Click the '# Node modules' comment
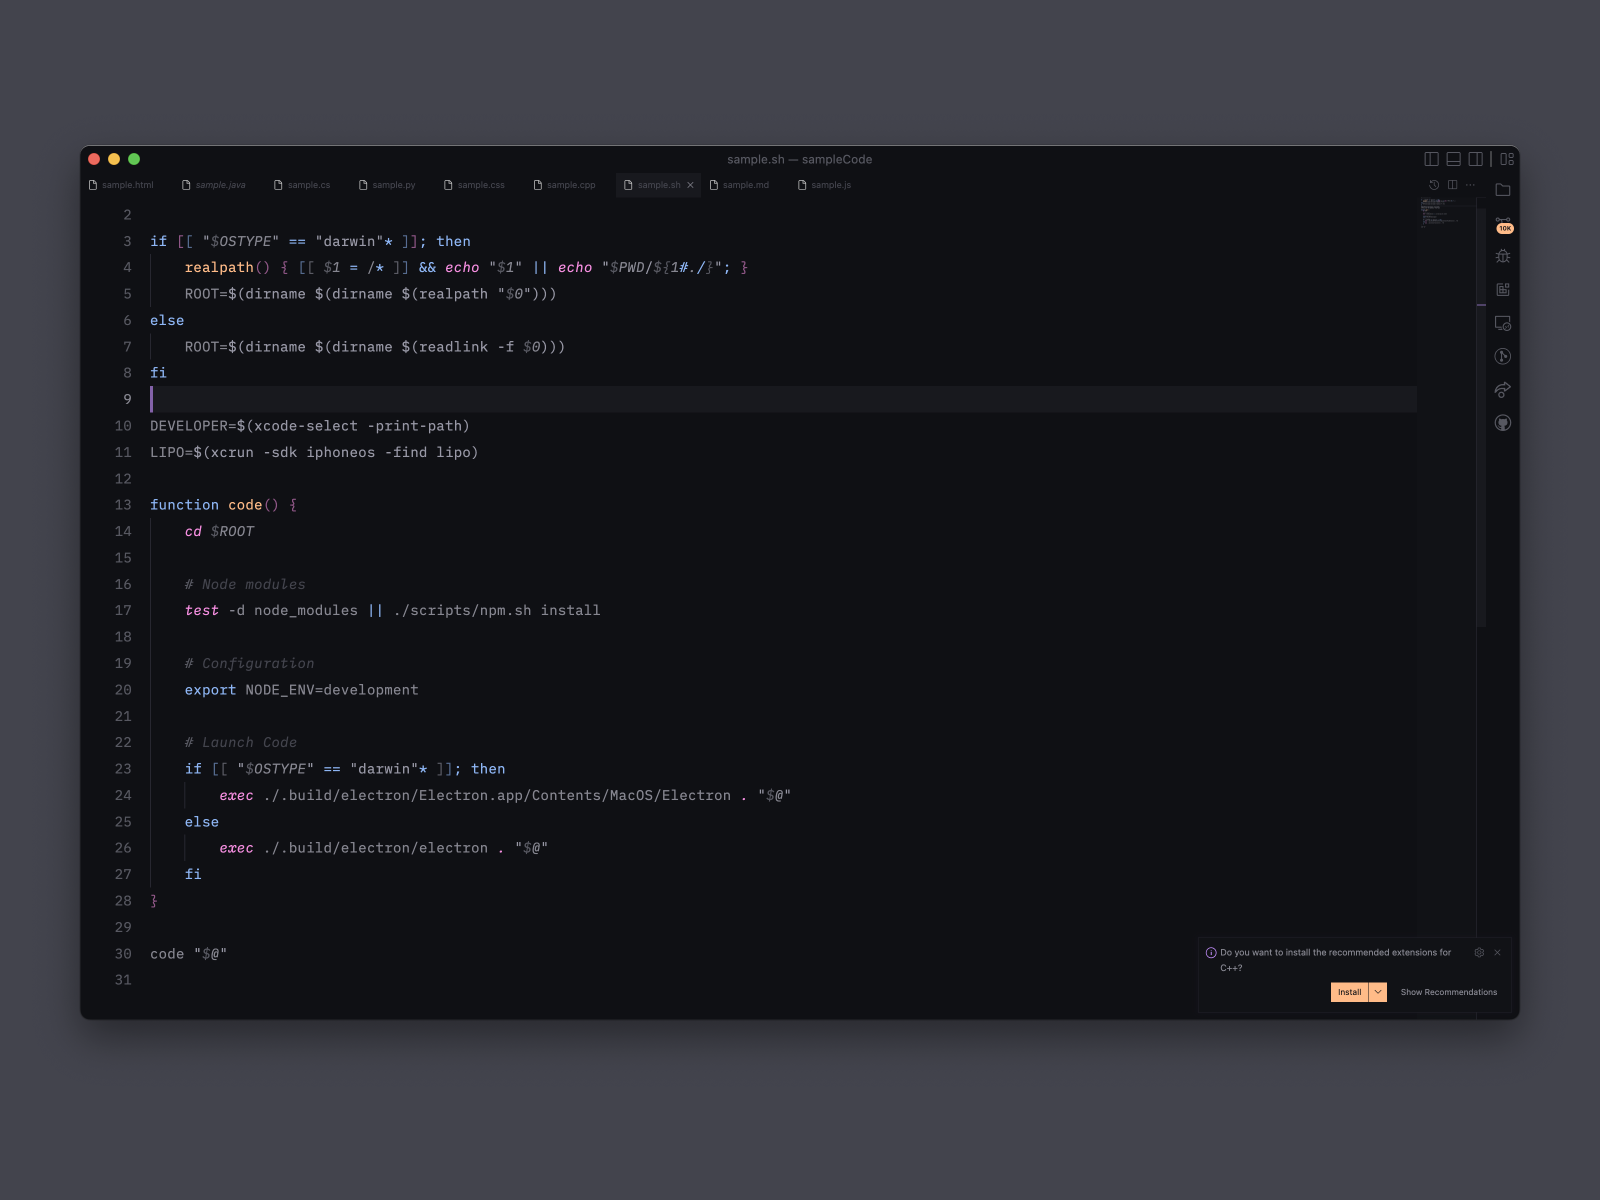Image resolution: width=1600 pixels, height=1200 pixels. click(245, 584)
